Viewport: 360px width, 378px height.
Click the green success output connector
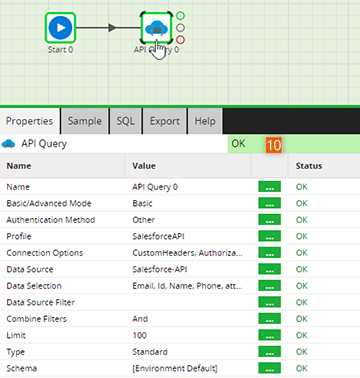(x=180, y=15)
